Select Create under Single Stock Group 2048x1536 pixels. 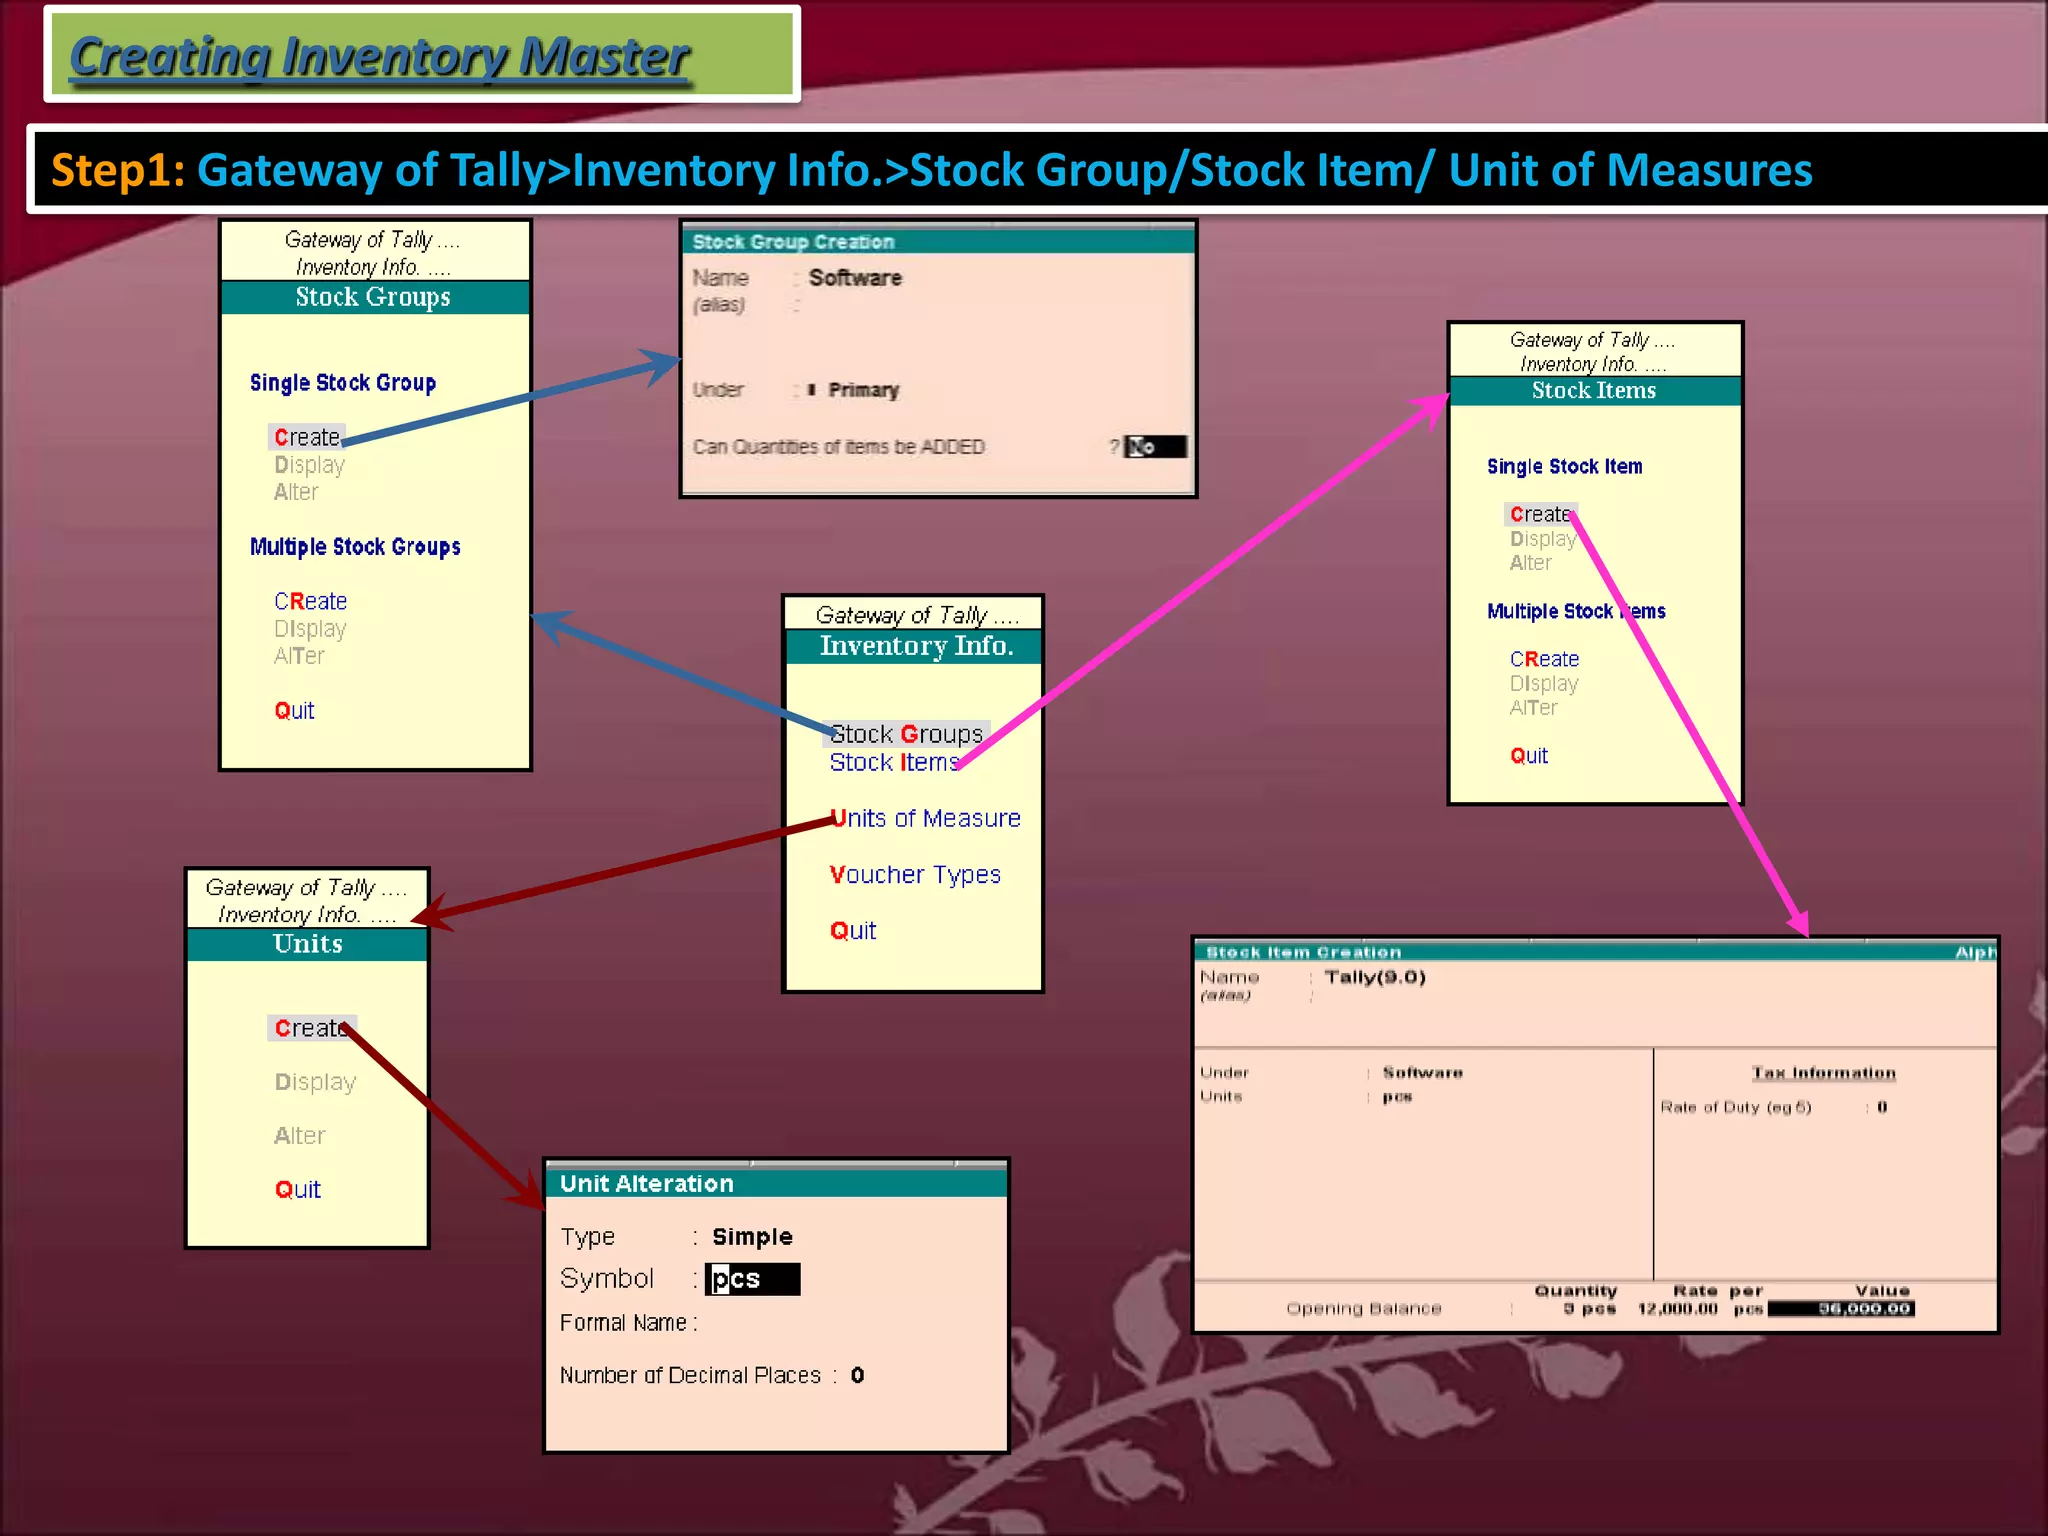tap(307, 437)
